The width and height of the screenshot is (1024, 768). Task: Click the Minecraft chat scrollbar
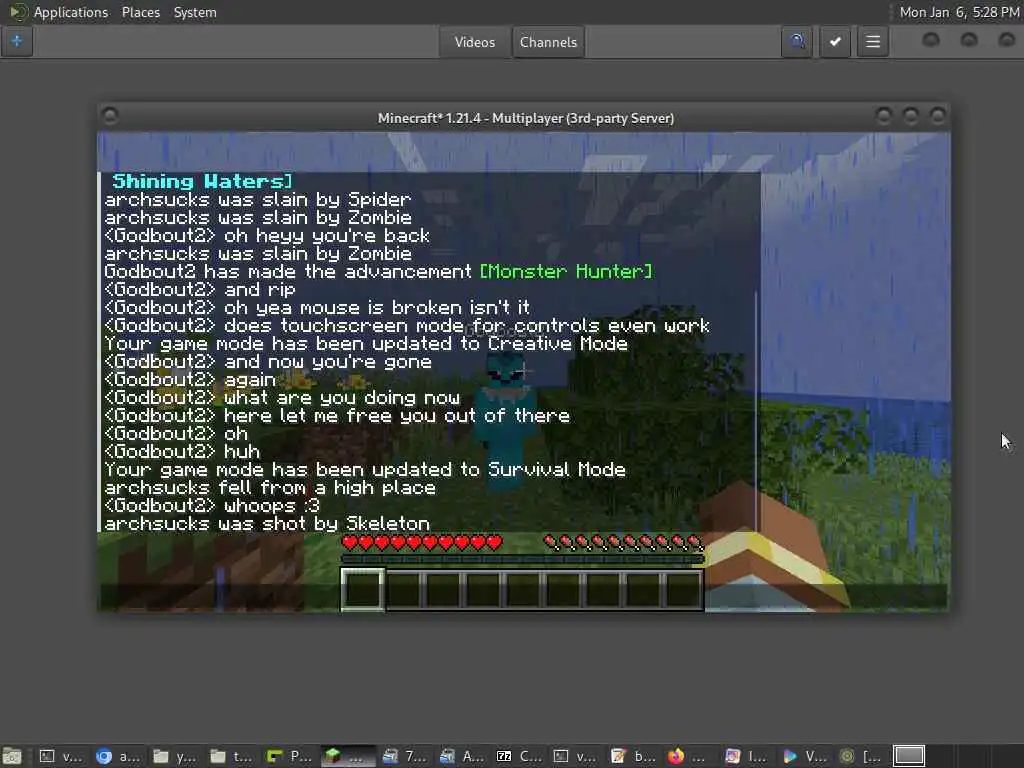point(756,411)
